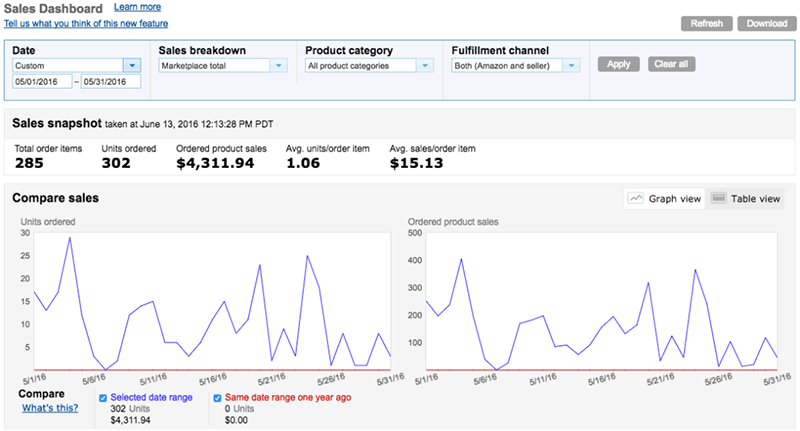Open the feedback link about new feature

[x=87, y=23]
